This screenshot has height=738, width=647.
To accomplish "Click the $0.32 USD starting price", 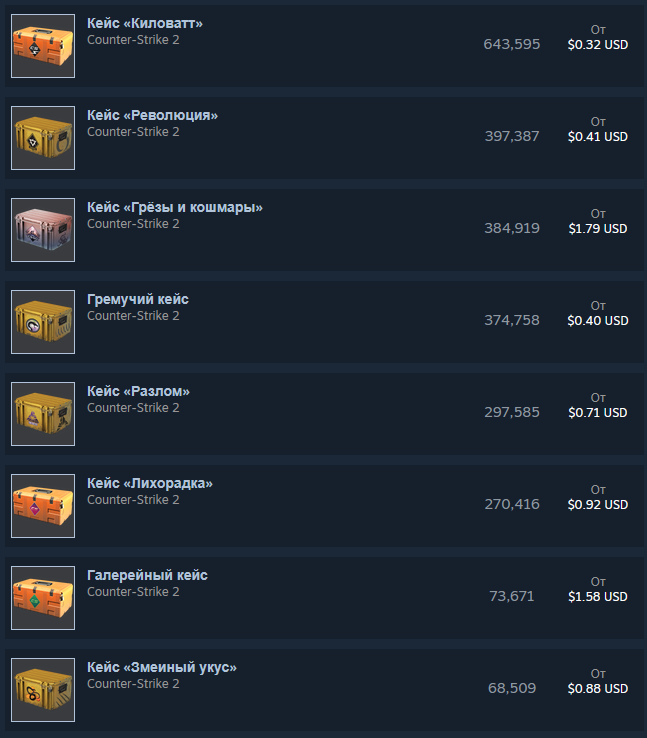I will pyautogui.click(x=598, y=45).
